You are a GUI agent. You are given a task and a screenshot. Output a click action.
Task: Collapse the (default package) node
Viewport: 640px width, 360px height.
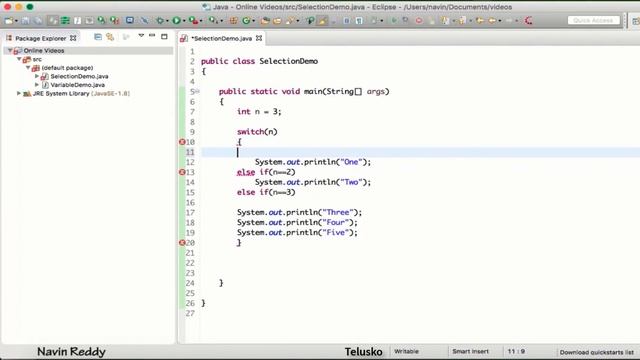pyautogui.click(x=28, y=68)
